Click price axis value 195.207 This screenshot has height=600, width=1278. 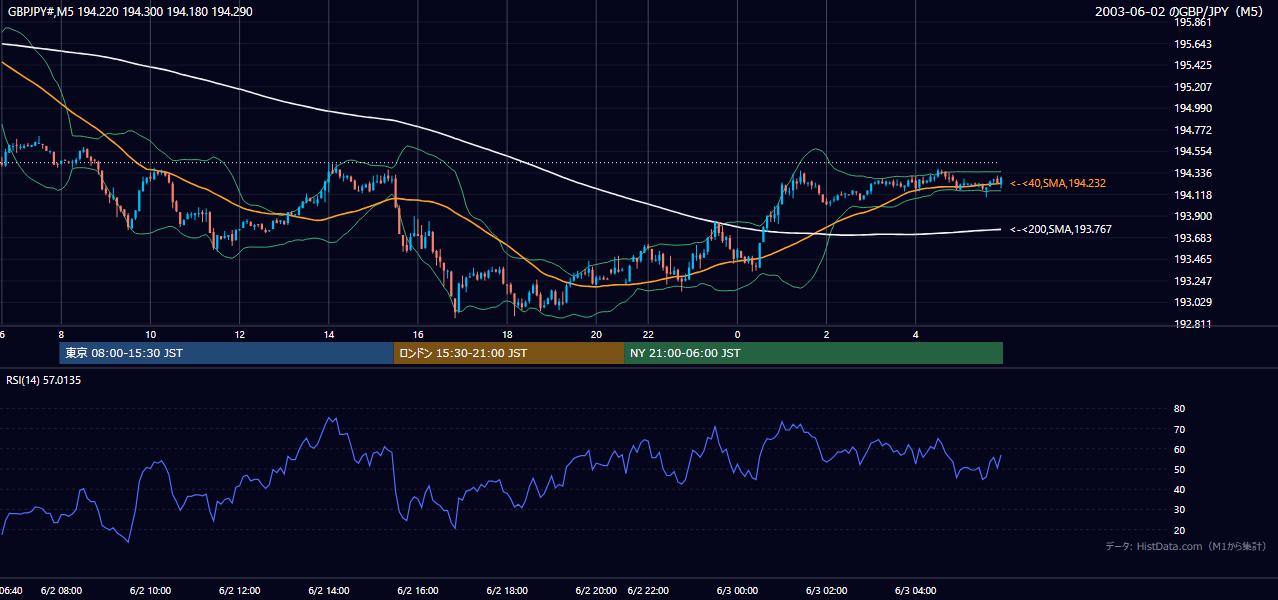pos(1193,87)
